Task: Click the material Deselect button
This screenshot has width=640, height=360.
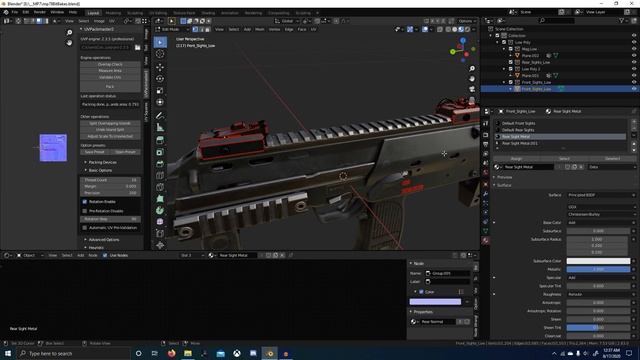Action: point(612,158)
